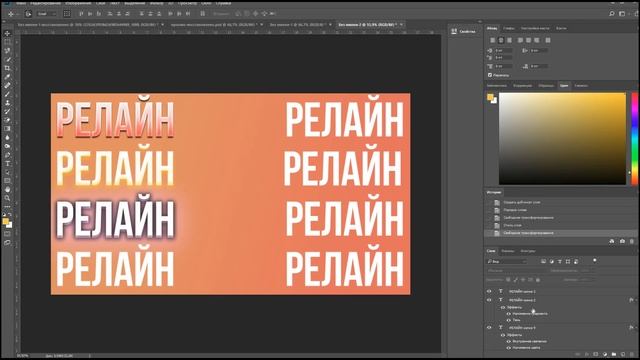This screenshot has width=640, height=360.
Task: Hide the inner glow effect eye
Action: click(509, 341)
